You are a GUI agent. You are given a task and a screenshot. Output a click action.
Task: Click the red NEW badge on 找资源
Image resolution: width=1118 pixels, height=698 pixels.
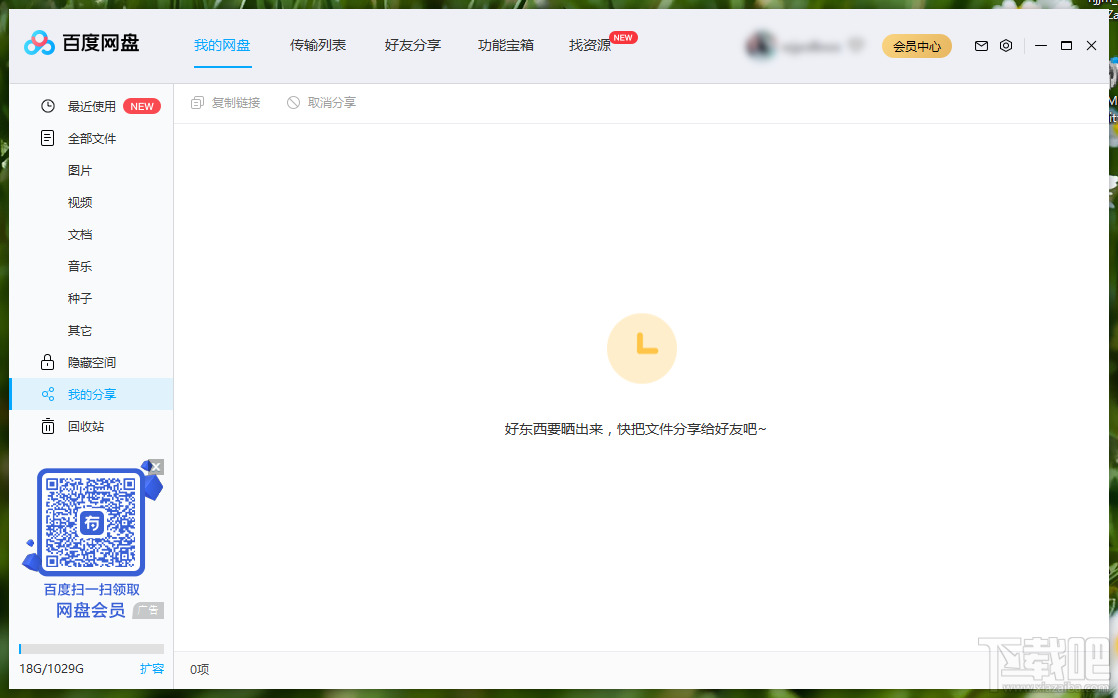pos(623,38)
